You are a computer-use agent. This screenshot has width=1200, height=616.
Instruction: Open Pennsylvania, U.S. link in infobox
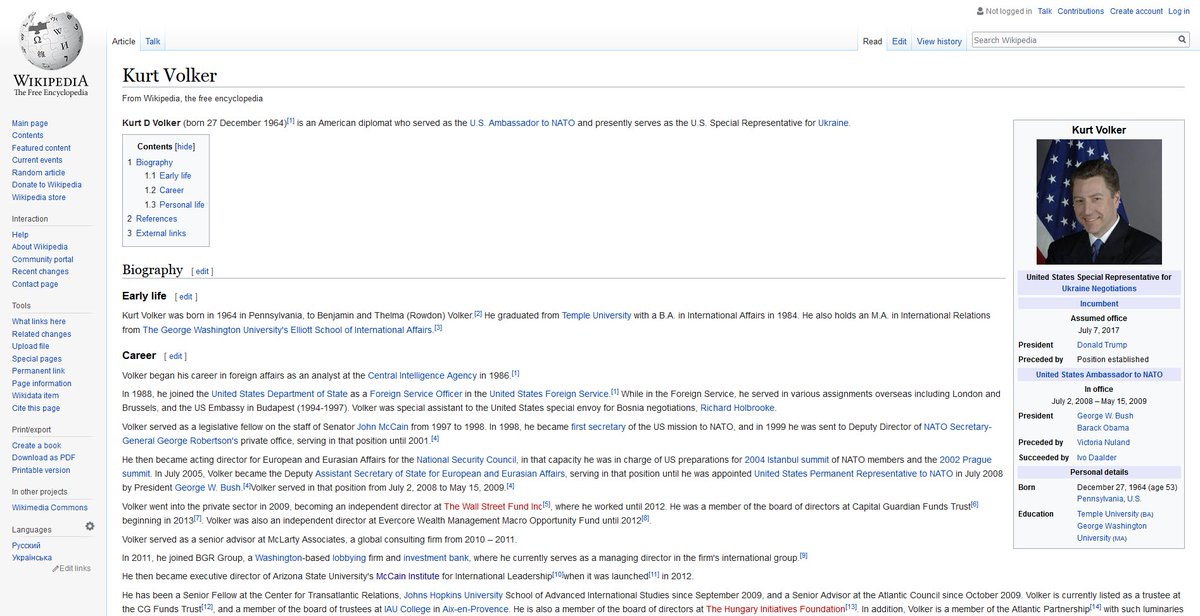click(1109, 497)
